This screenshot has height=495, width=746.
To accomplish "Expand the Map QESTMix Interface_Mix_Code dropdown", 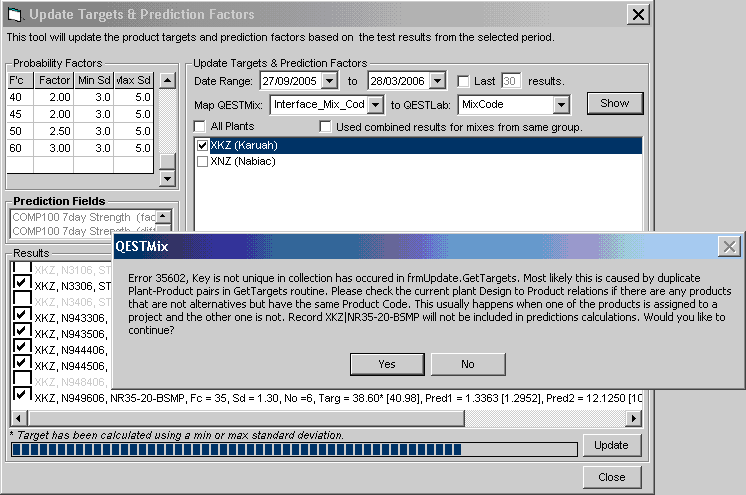I will tap(375, 104).
